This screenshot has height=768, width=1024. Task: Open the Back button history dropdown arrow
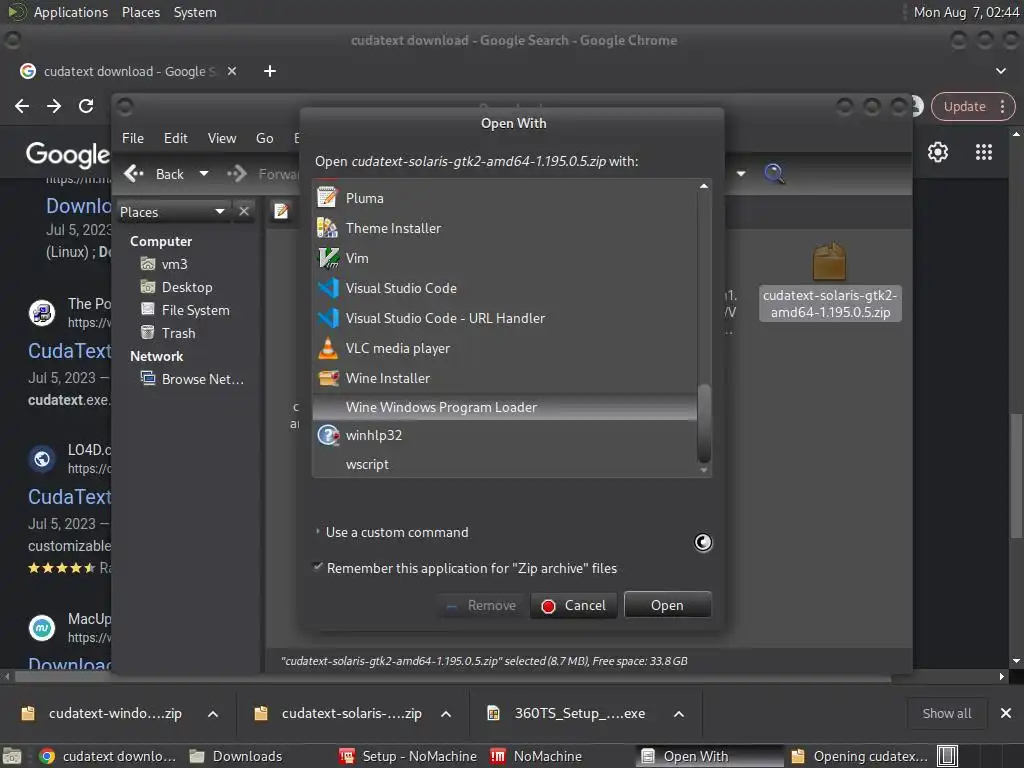point(204,174)
